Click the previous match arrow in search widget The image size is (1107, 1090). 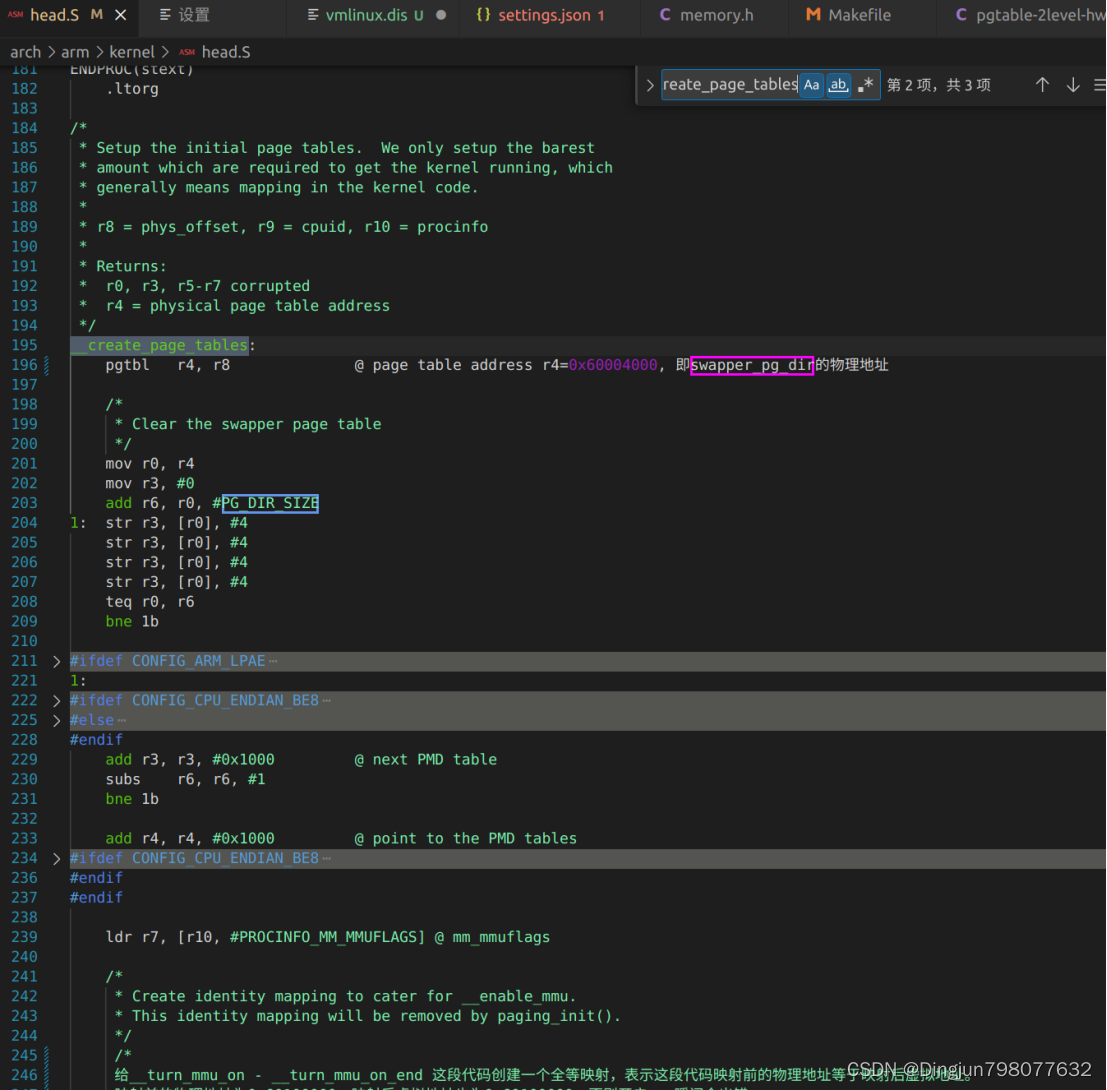1042,84
